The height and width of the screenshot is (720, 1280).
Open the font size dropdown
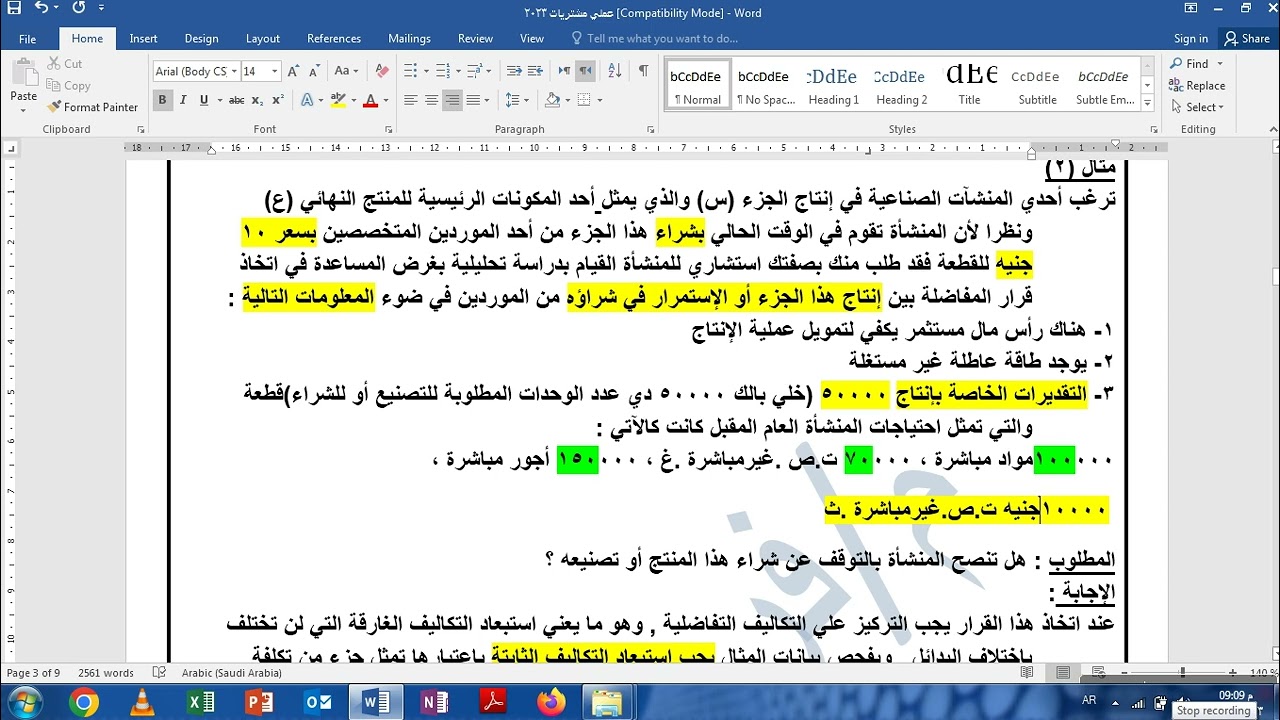coord(275,71)
